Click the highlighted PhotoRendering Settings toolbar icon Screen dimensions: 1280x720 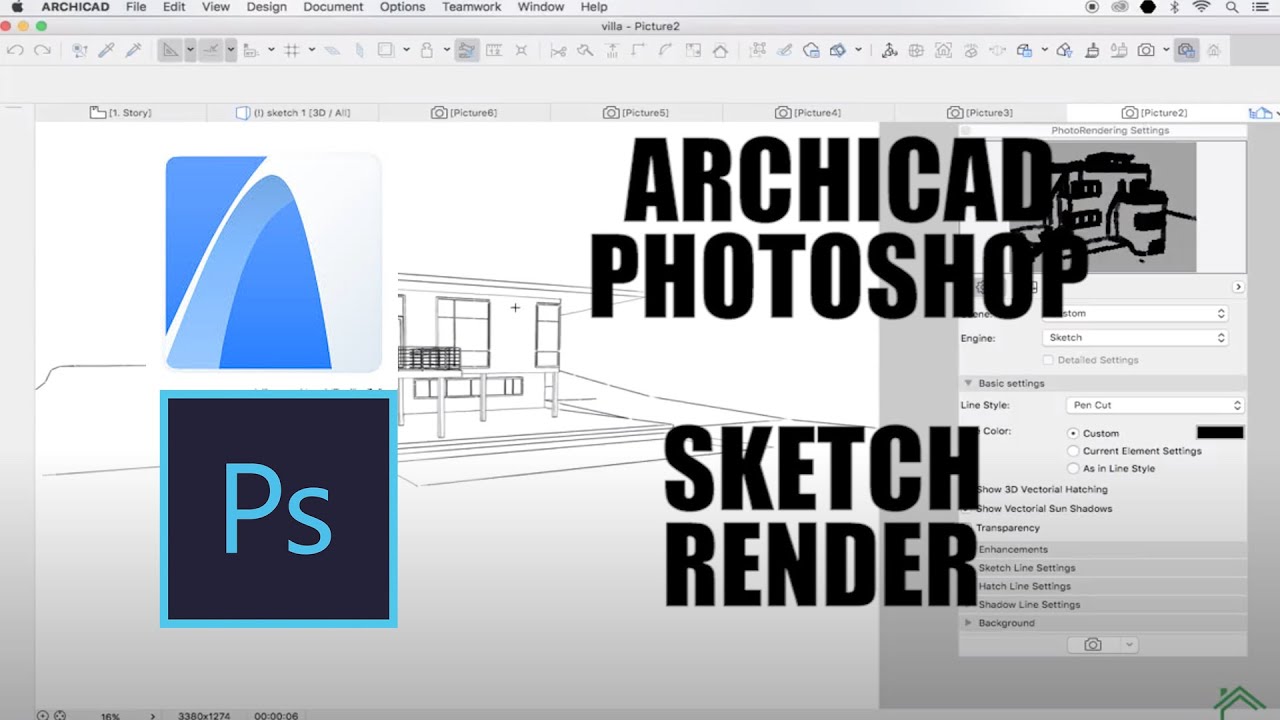1187,50
